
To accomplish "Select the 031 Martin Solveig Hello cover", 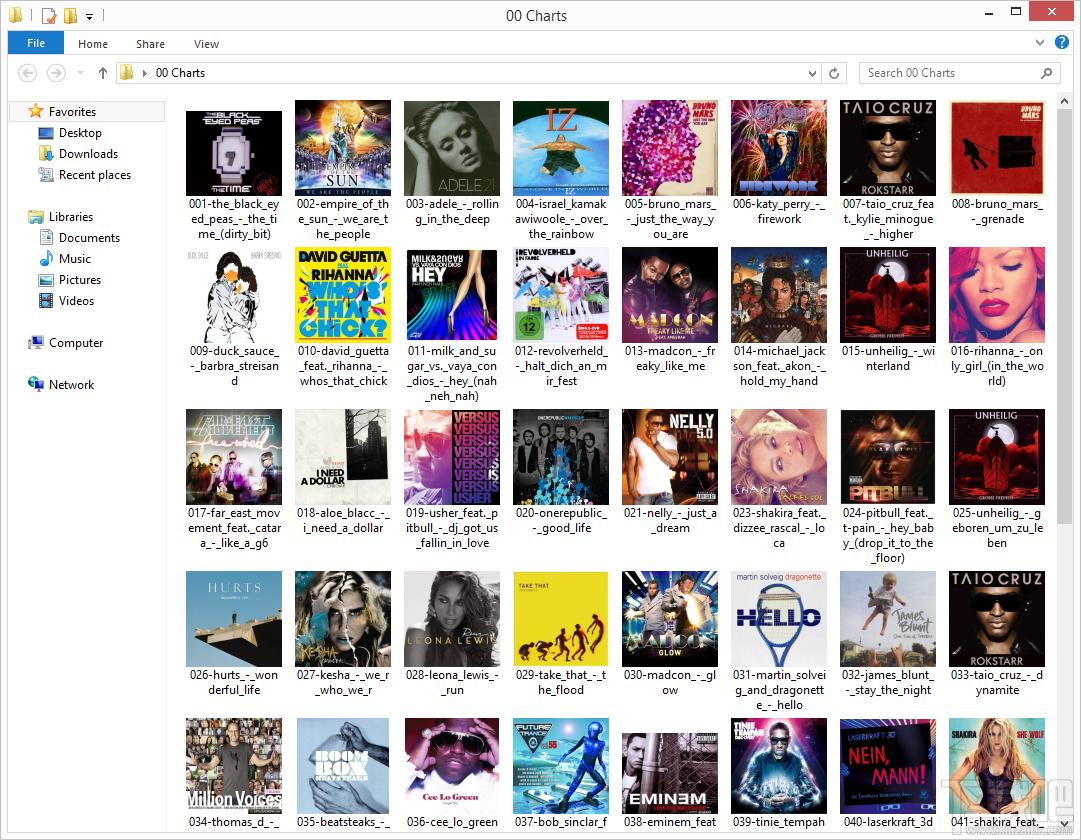I will (x=779, y=619).
